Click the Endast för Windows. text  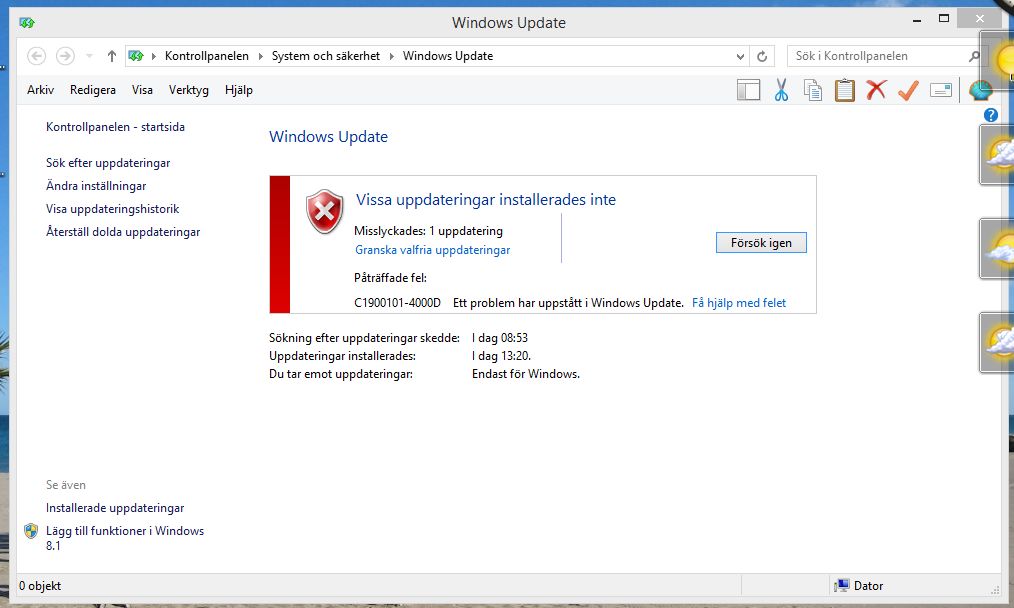(x=526, y=375)
